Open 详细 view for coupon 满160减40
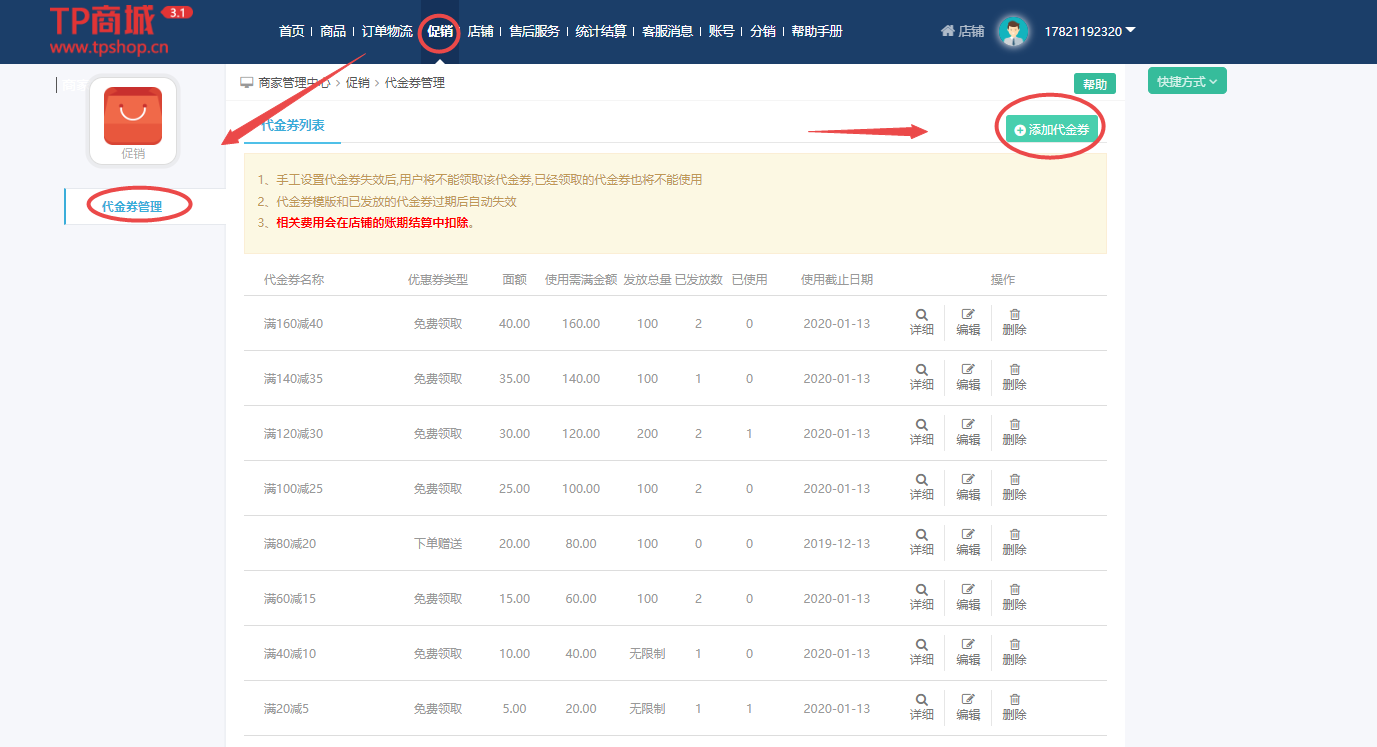 920,322
